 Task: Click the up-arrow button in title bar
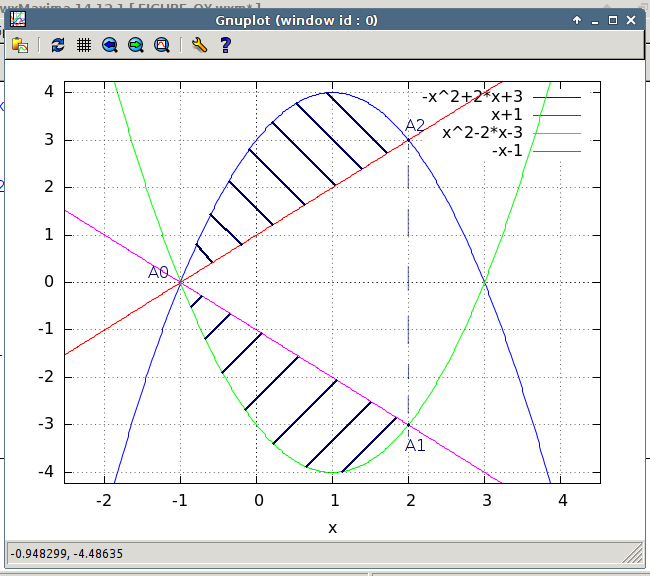[x=577, y=20]
